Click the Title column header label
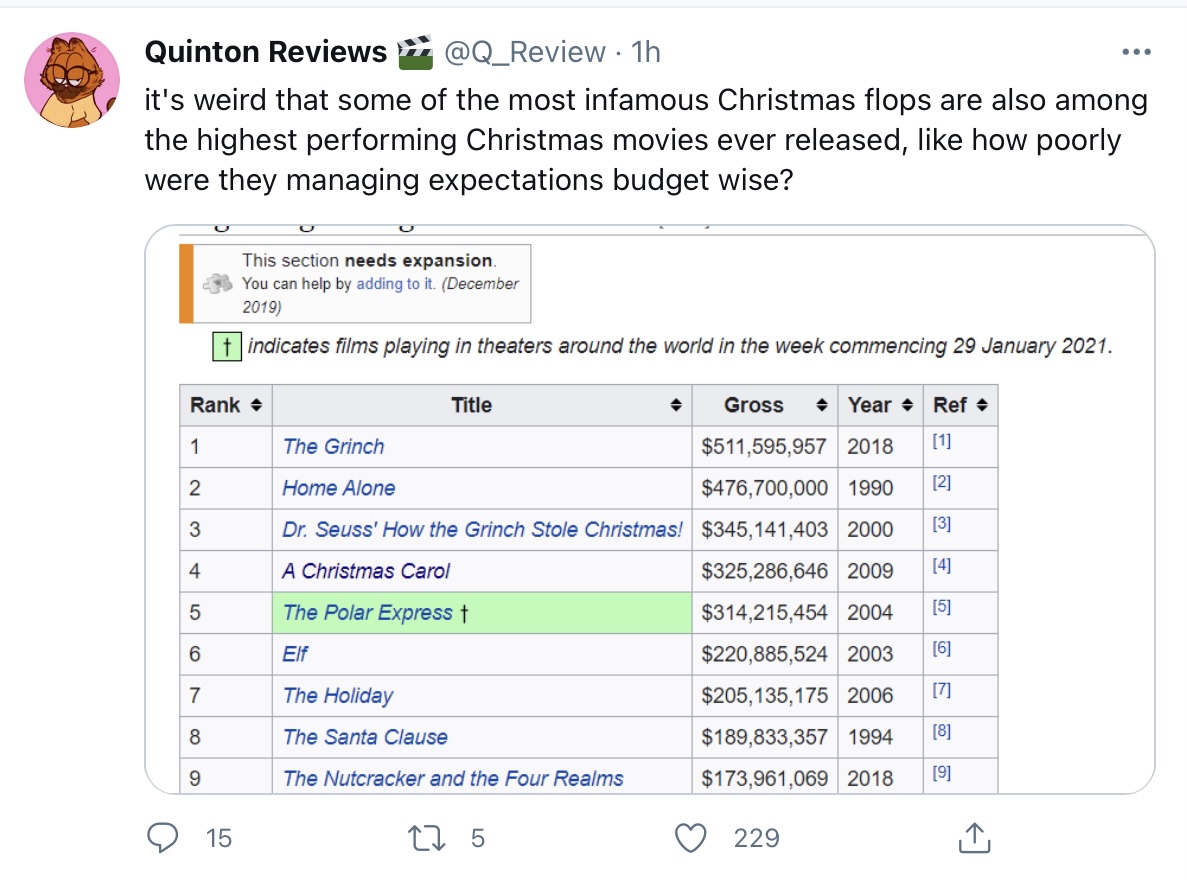1187x880 pixels. pos(472,405)
